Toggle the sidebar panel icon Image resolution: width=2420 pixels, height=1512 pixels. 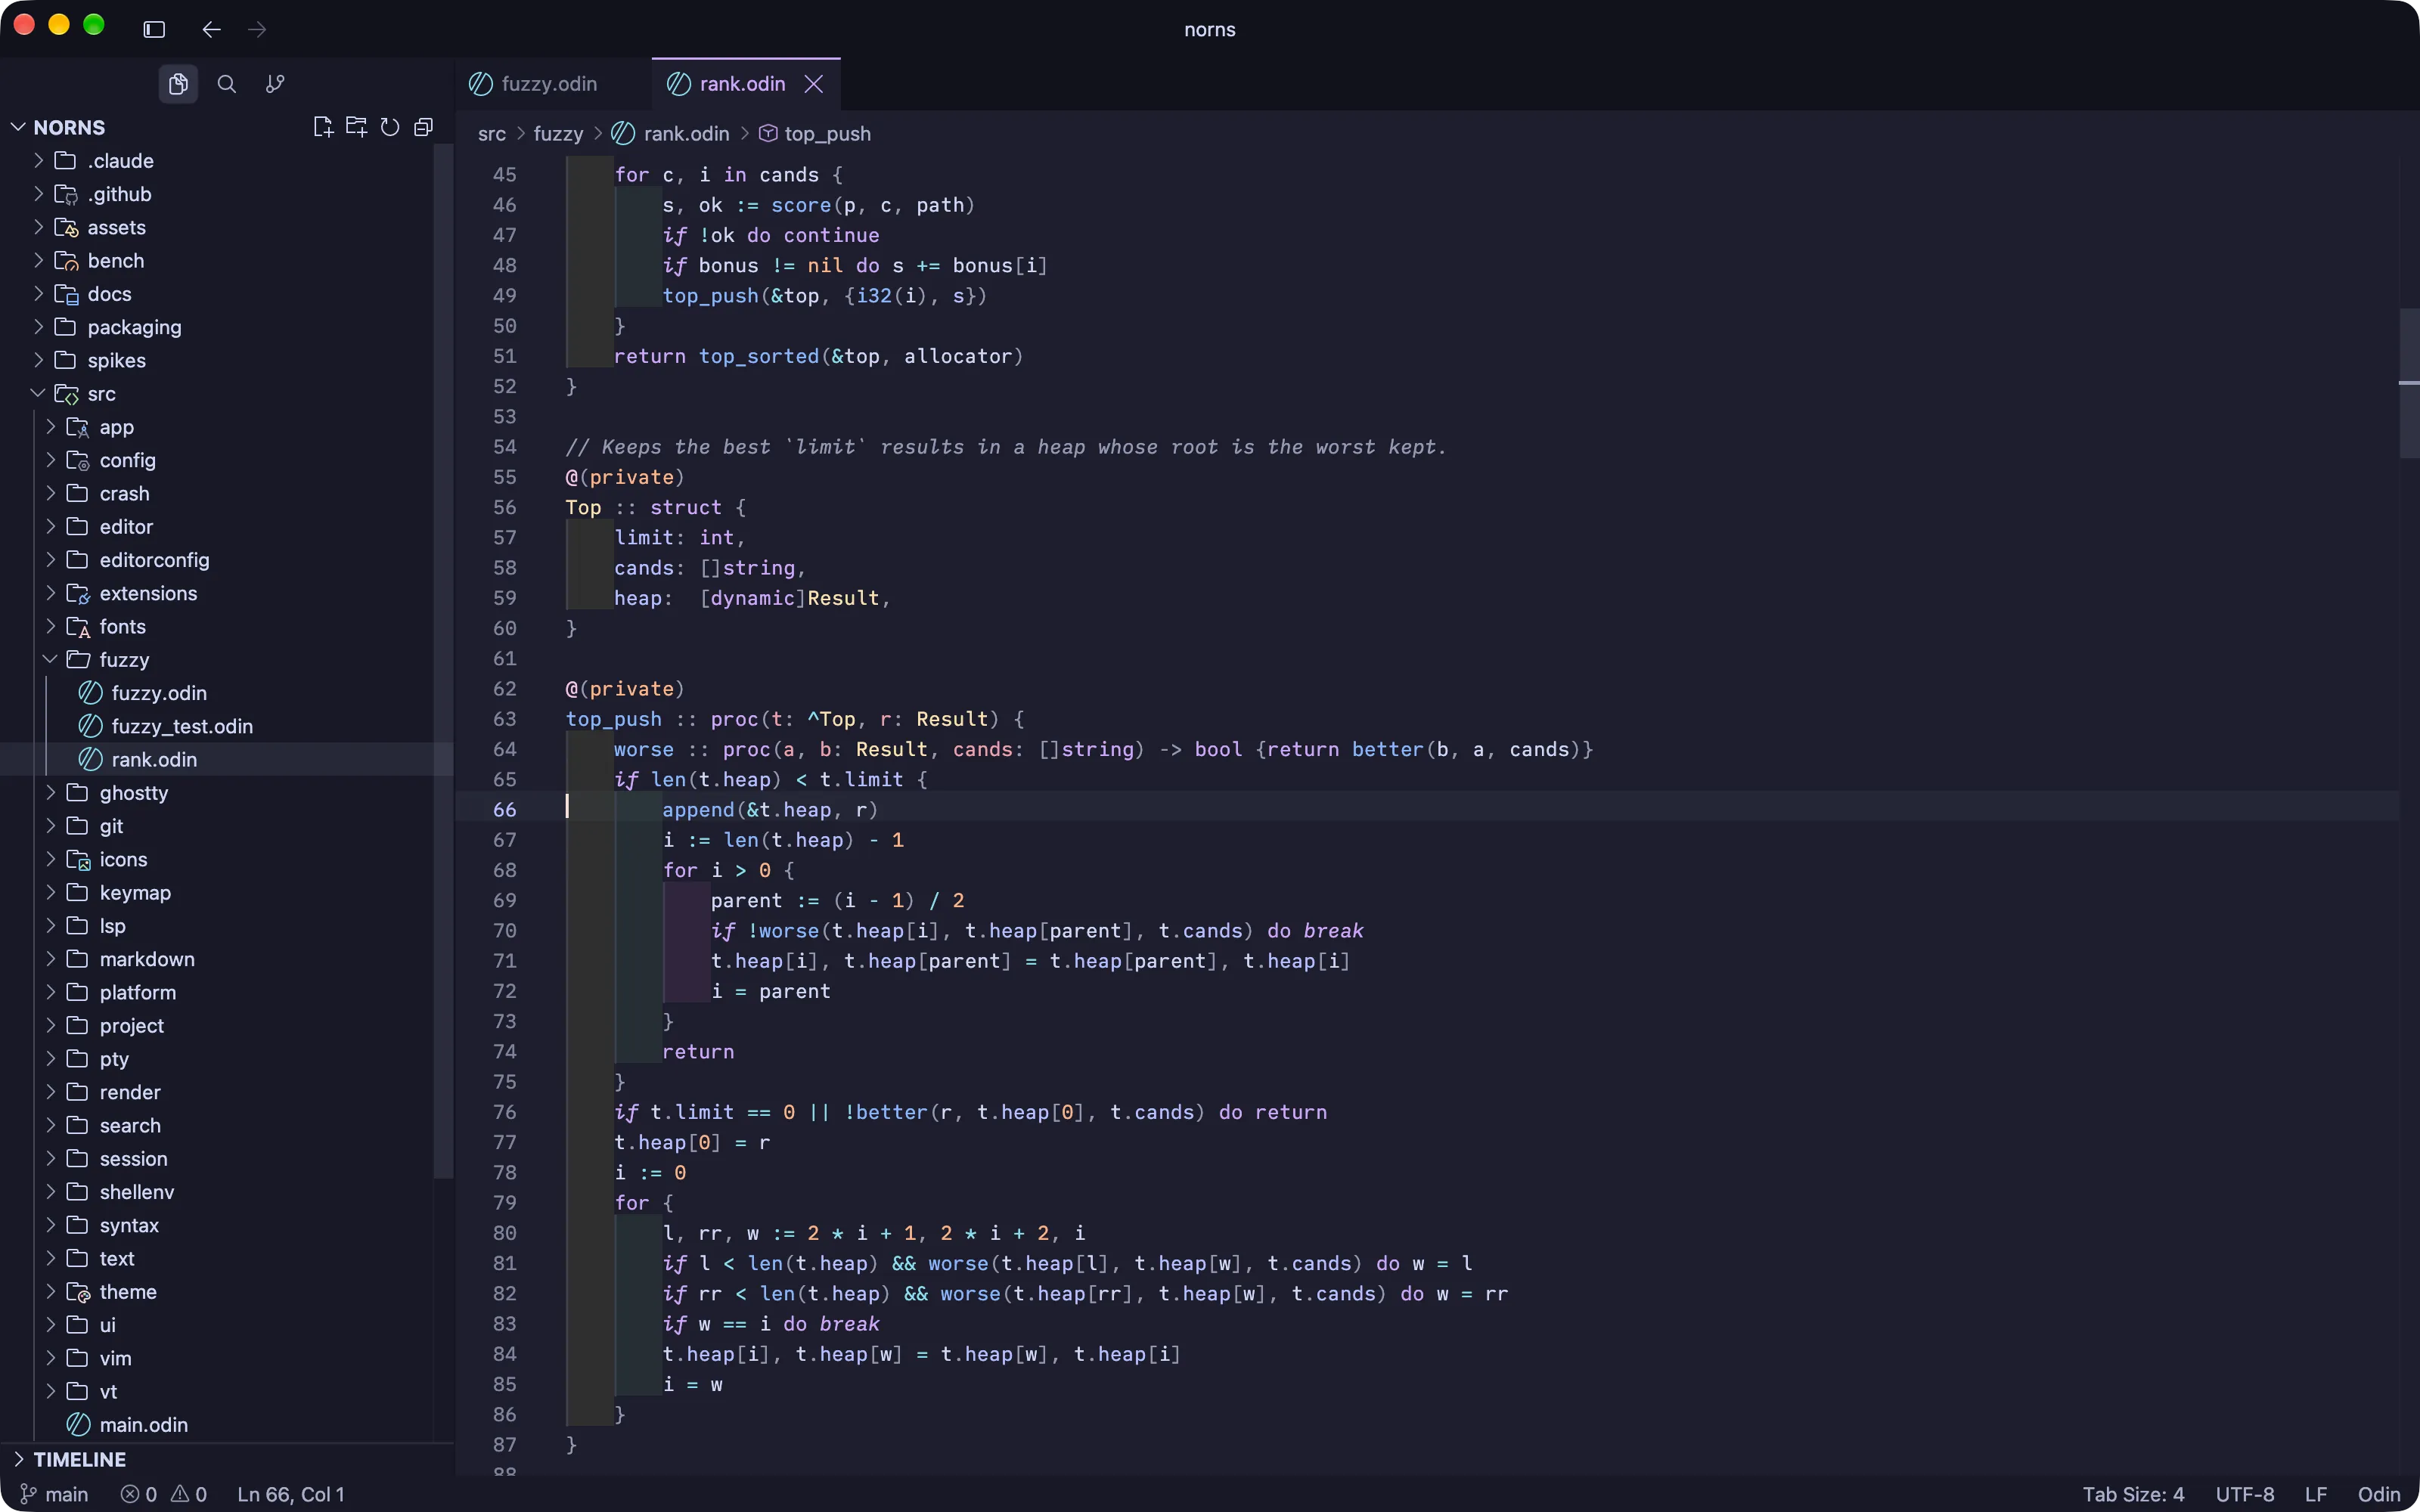[x=154, y=29]
